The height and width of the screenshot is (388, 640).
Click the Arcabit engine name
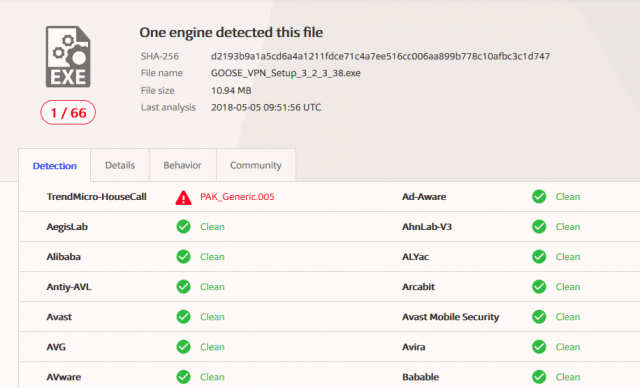click(x=418, y=287)
